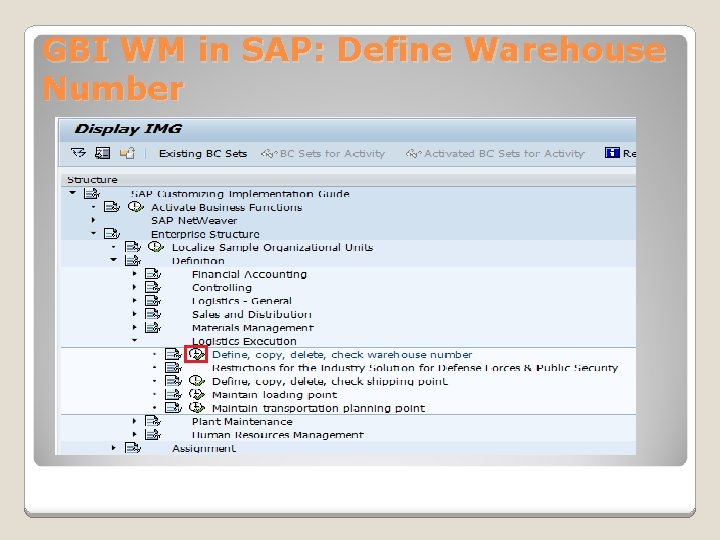Viewport: 720px width, 540px height.
Task: Select 'SAP NetWeaver' tree label
Action: (x=194, y=220)
